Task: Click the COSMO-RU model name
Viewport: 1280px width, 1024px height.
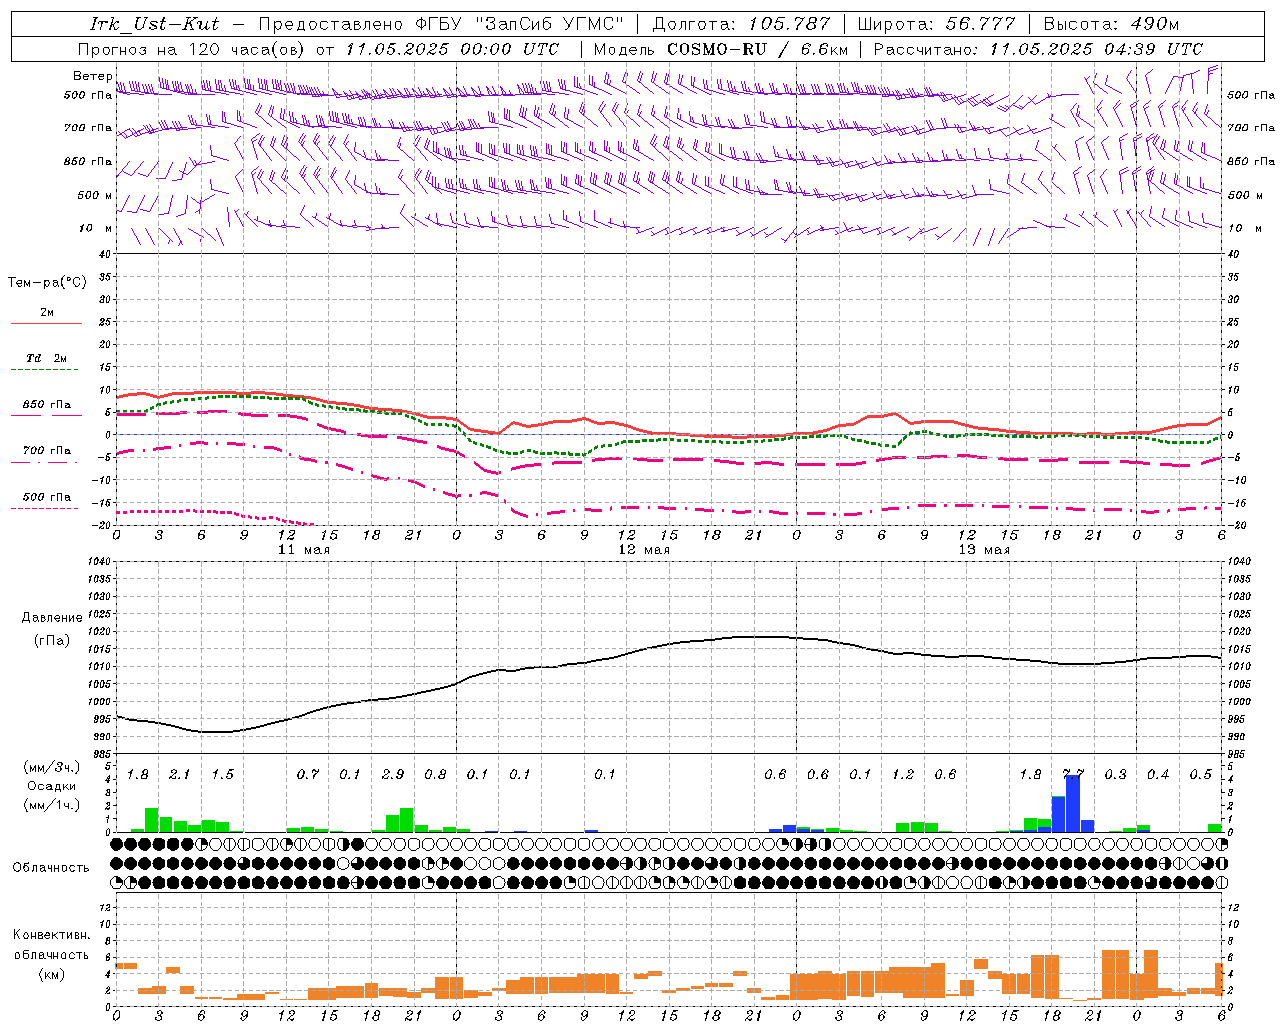Action: click(718, 49)
